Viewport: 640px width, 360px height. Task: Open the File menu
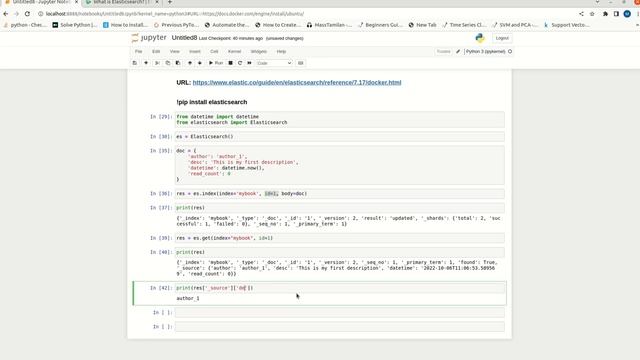139,51
